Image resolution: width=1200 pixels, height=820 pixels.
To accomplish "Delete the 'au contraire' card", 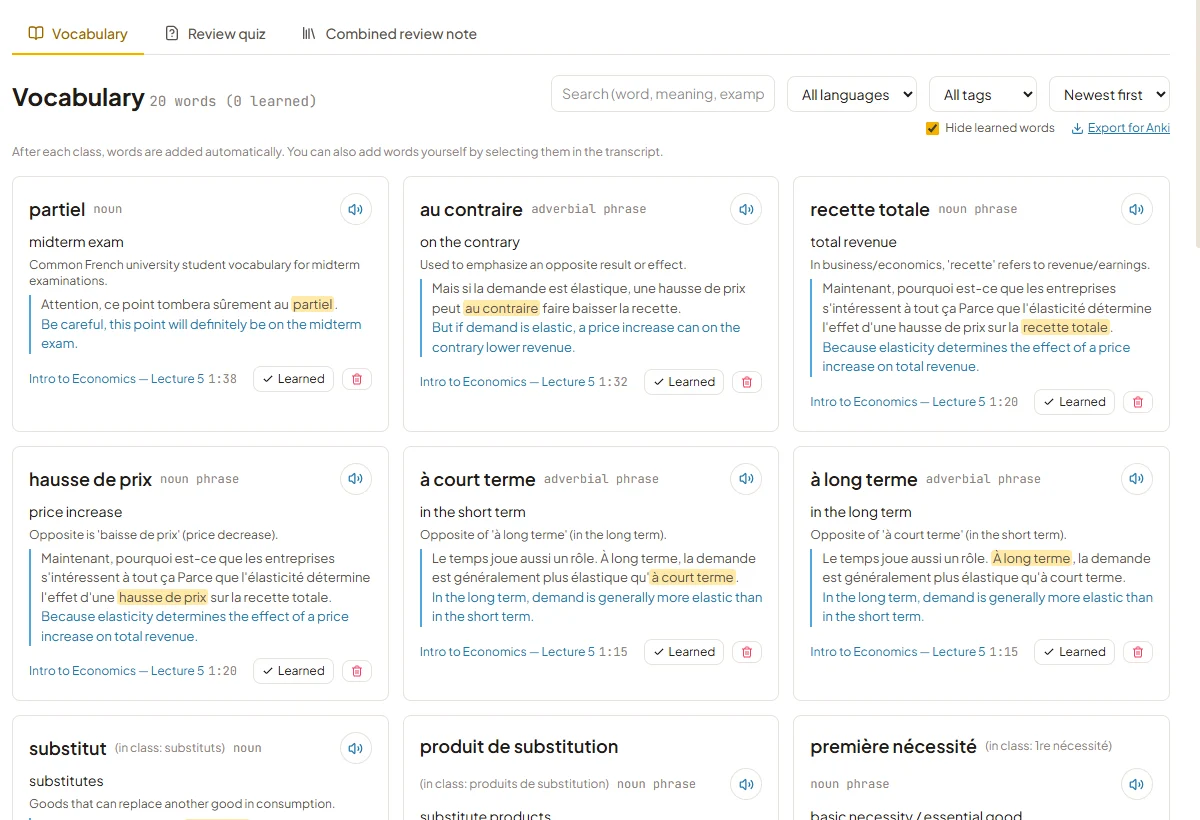I will (747, 382).
